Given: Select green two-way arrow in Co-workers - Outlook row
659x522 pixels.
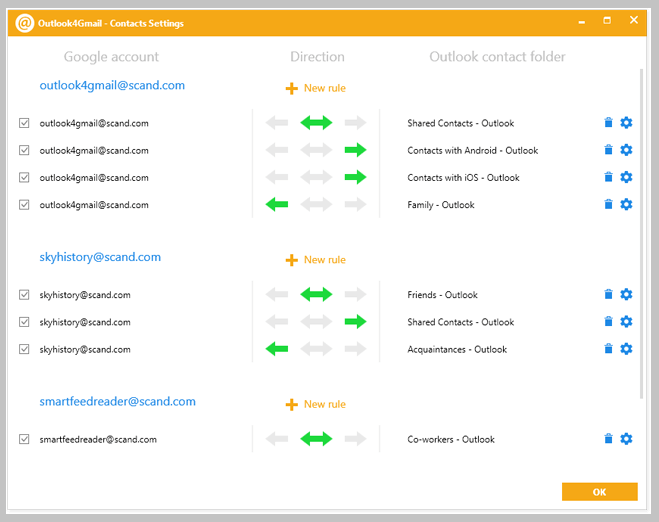Looking at the screenshot, I should coord(316,439).
